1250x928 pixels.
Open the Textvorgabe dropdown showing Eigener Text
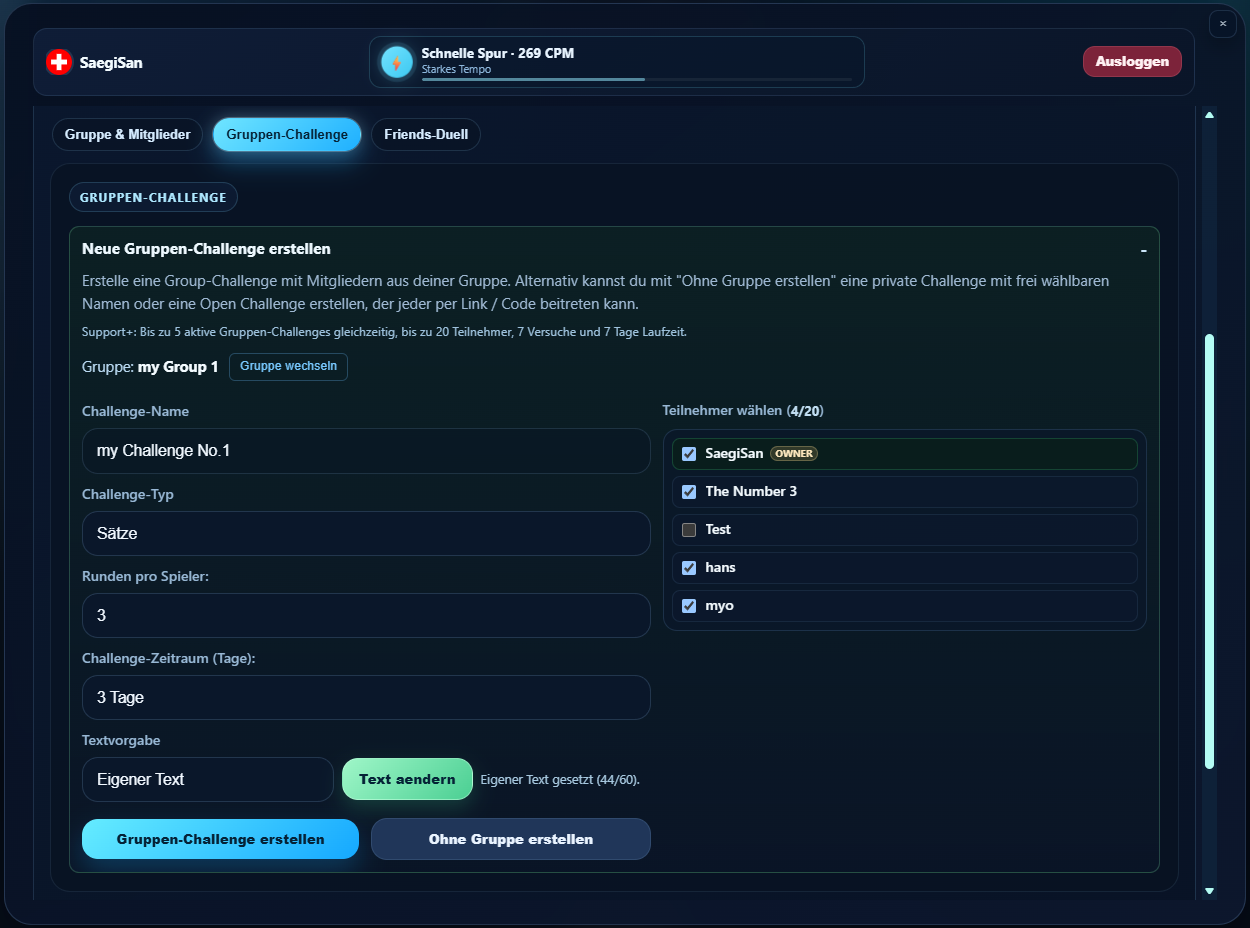coord(208,780)
